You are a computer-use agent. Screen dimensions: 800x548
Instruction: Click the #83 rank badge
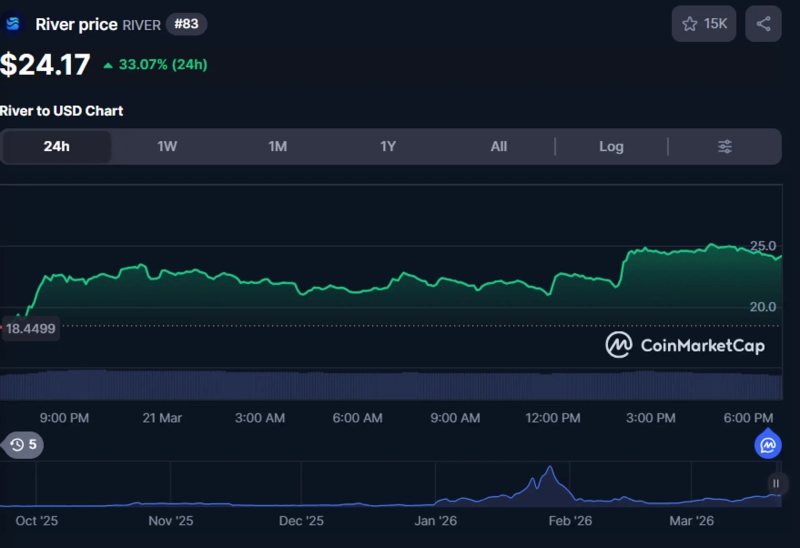[186, 24]
